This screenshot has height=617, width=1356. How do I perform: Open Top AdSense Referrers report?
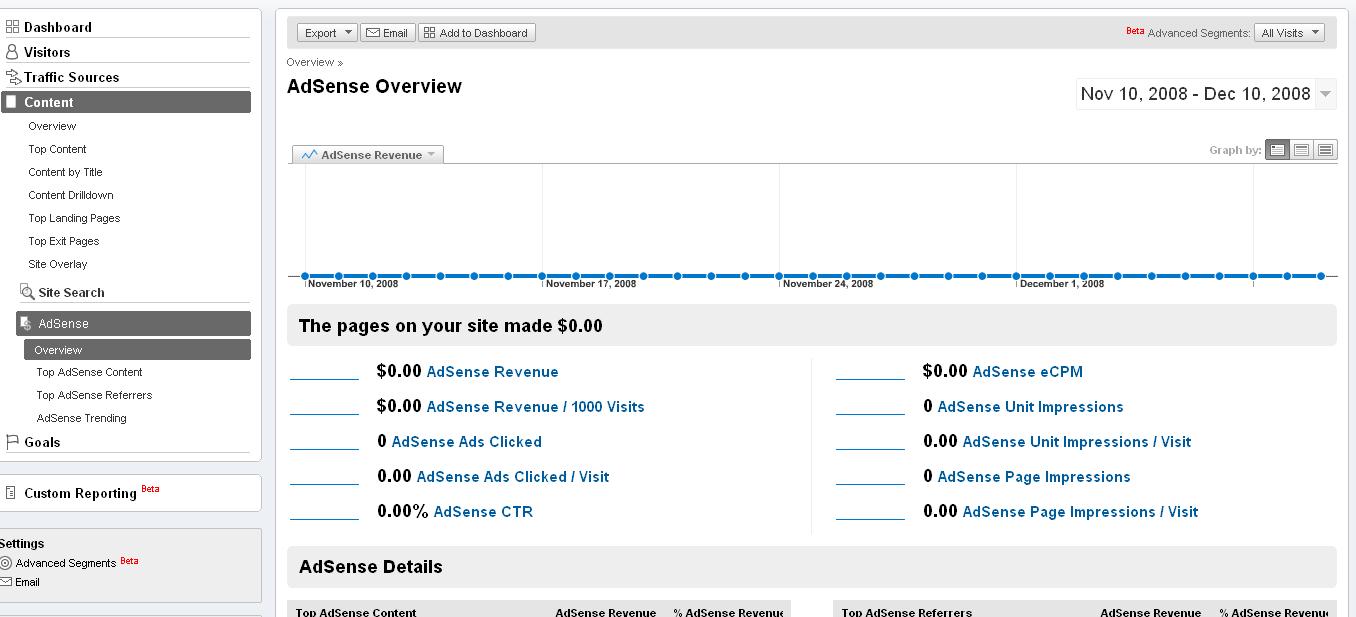point(94,395)
